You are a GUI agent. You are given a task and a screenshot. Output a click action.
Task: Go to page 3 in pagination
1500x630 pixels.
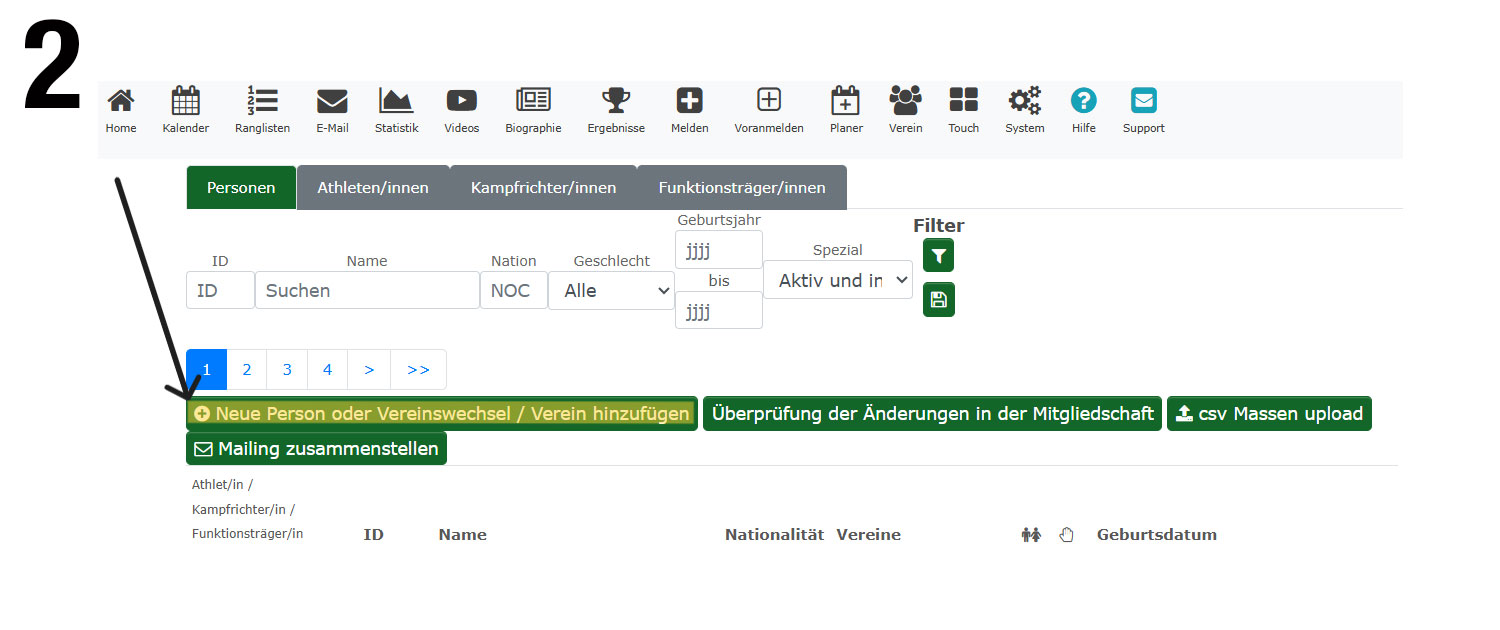tap(287, 370)
